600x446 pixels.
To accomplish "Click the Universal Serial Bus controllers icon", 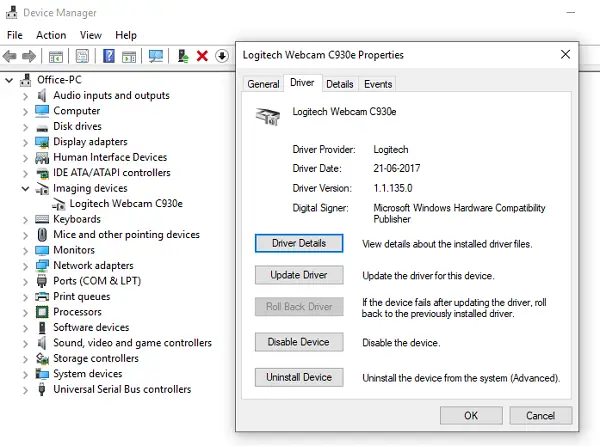I will 42,389.
